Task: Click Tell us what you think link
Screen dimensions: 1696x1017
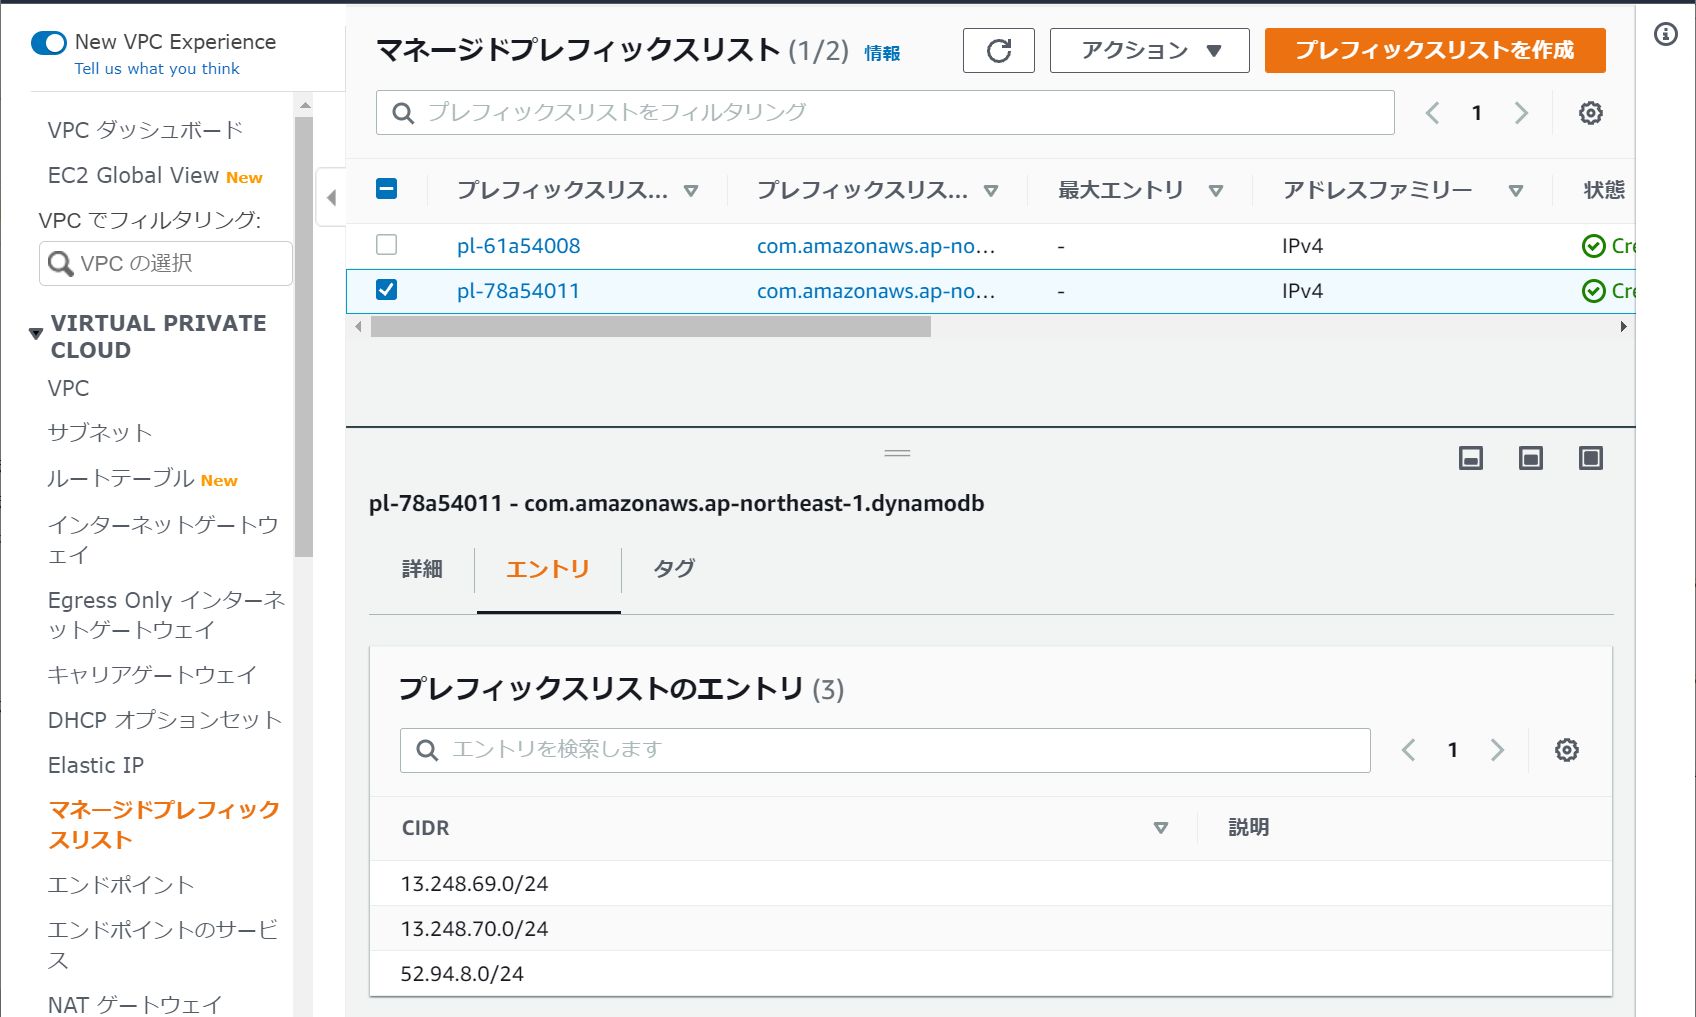Action: [x=157, y=69]
